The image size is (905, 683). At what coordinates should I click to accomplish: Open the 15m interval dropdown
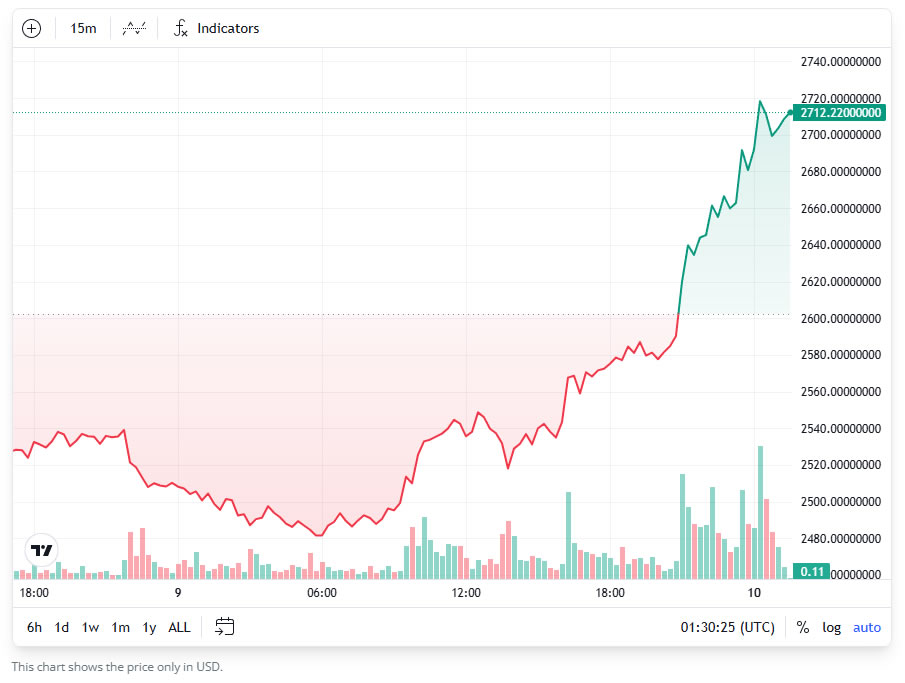82,28
